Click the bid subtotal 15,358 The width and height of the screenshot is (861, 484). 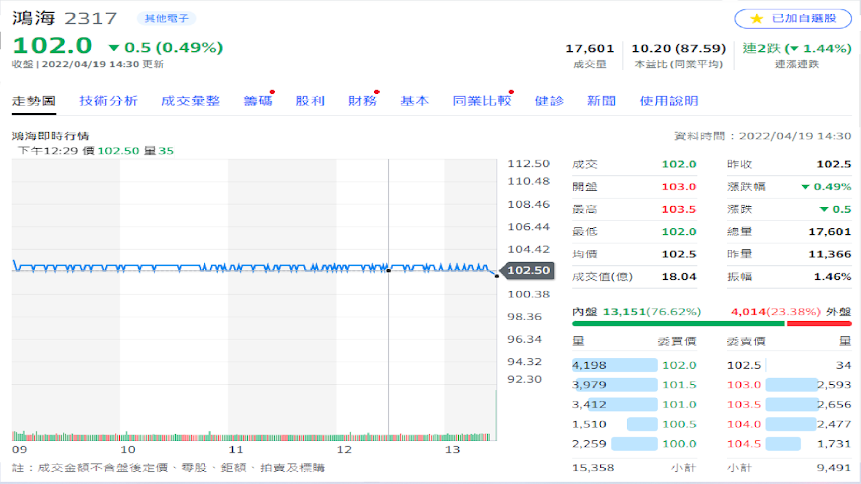tap(593, 468)
